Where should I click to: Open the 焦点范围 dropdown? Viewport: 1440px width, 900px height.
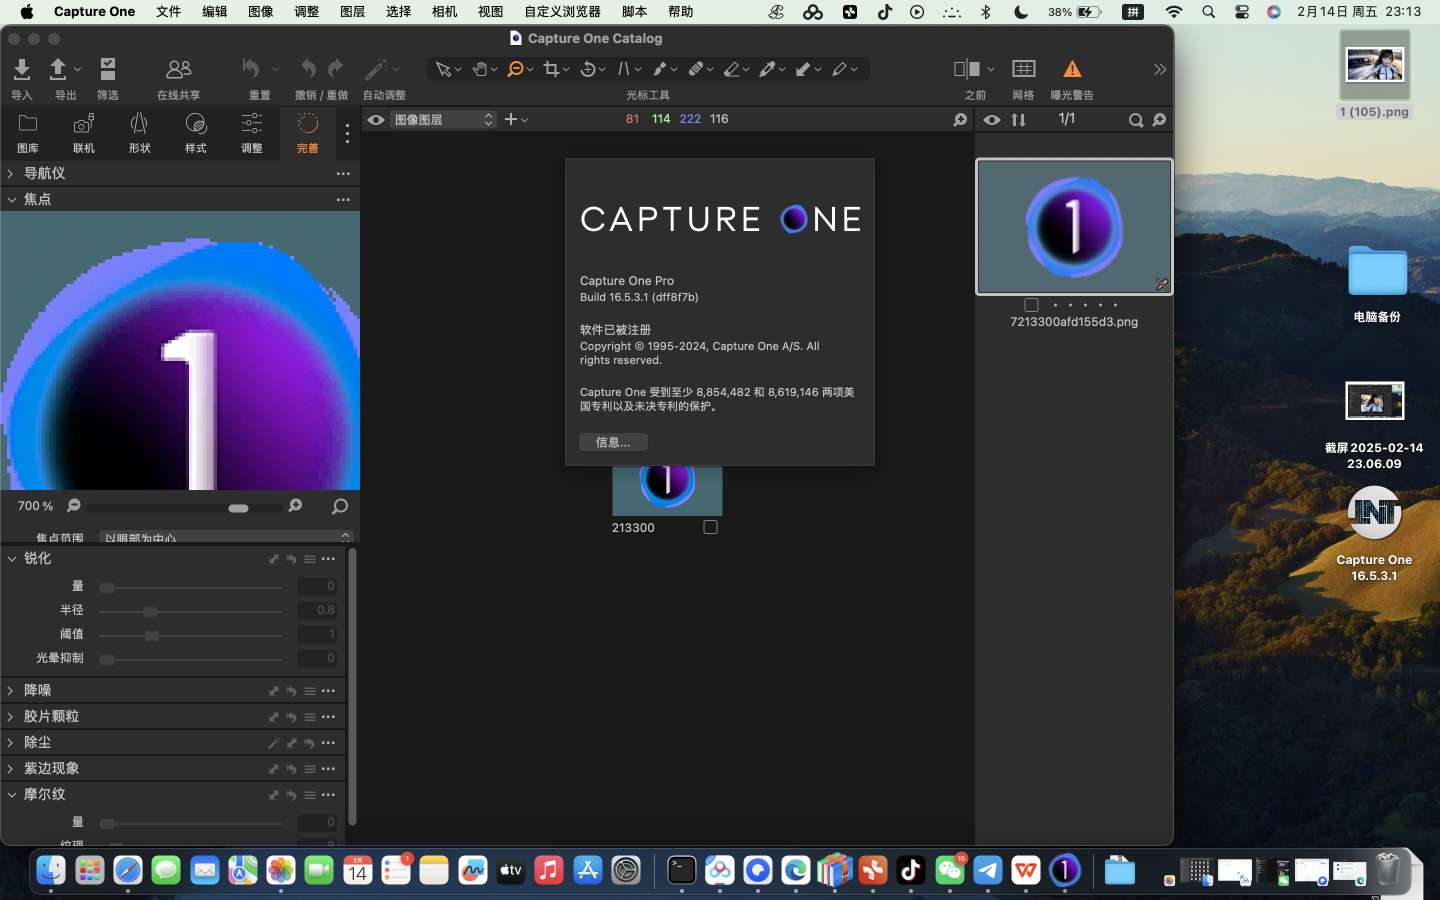227,538
